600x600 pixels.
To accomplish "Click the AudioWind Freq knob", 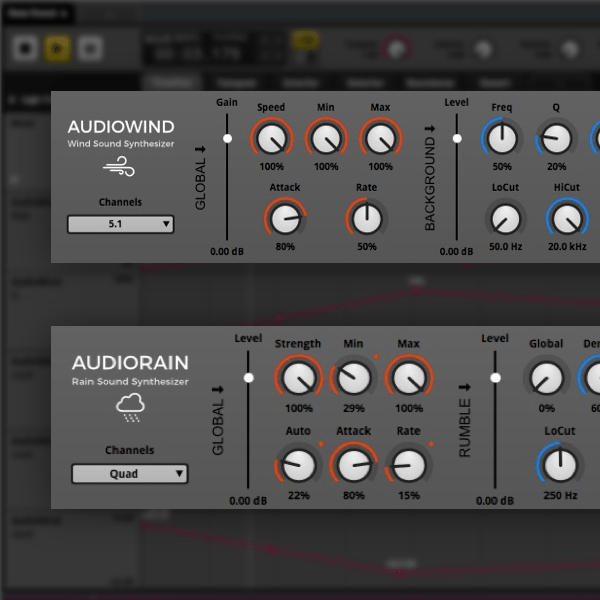I will click(x=502, y=139).
